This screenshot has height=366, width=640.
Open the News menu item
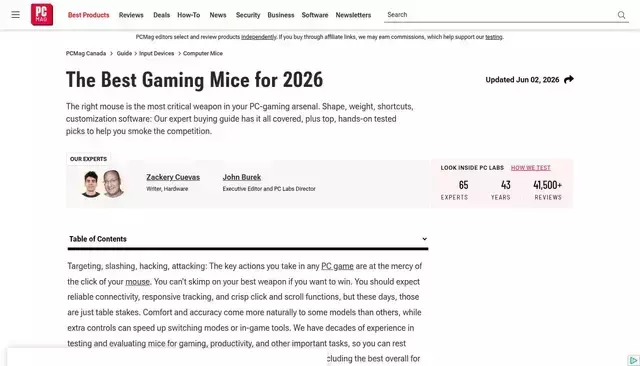click(x=218, y=15)
